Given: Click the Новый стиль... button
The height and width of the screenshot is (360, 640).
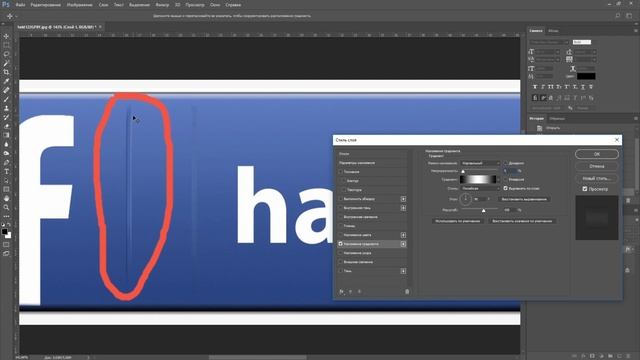Looking at the screenshot, I should click(x=597, y=178).
